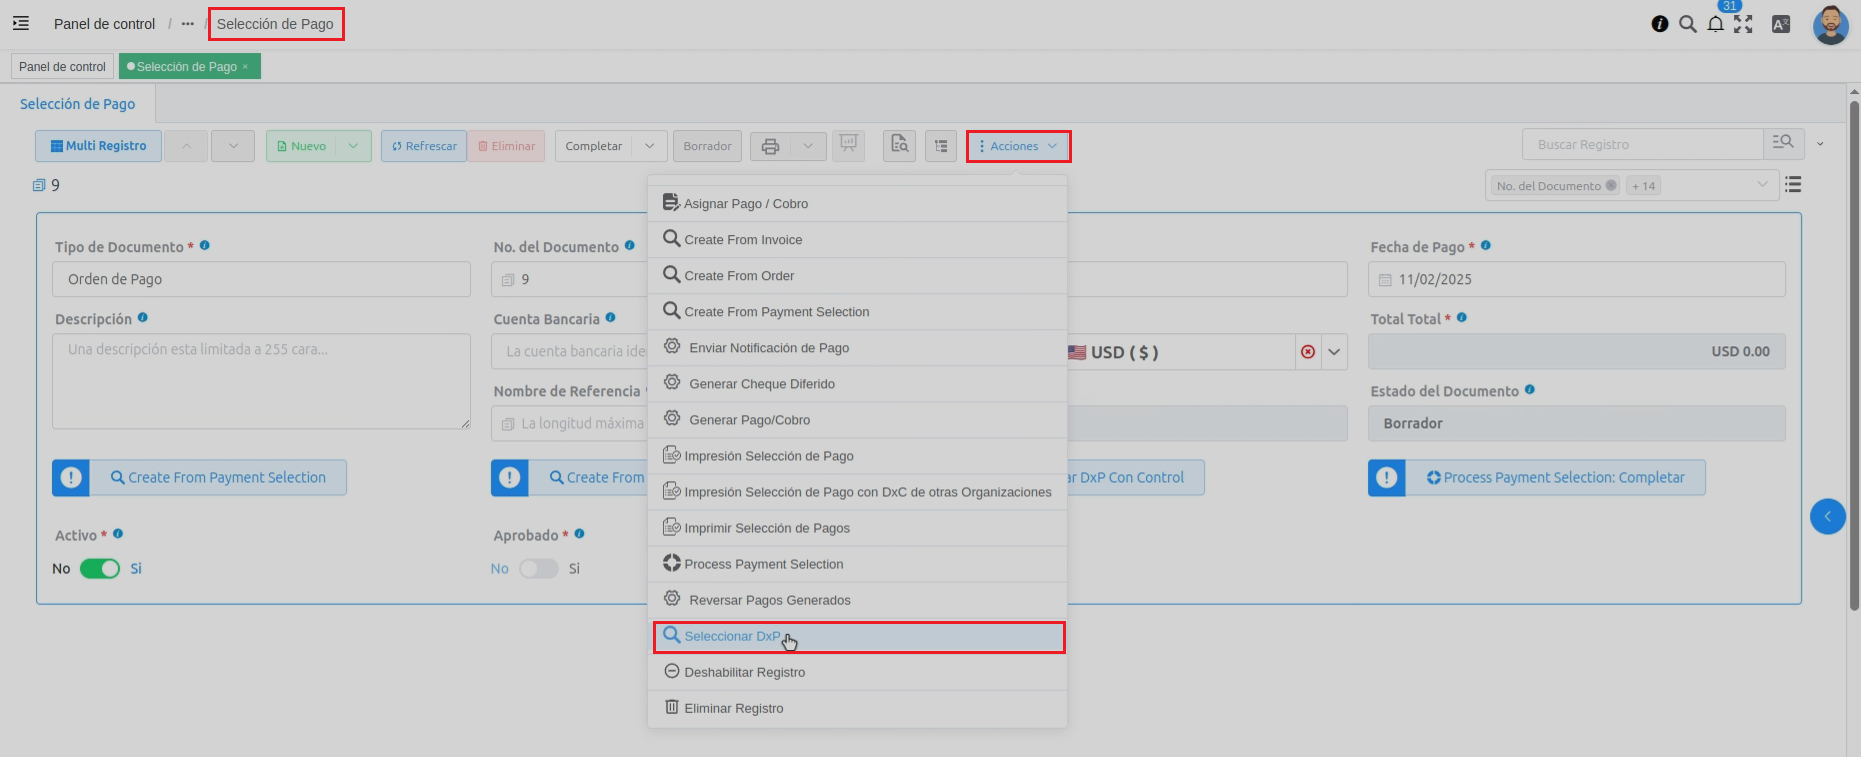1861x757 pixels.
Task: Click Process Payment Selection: Completar button
Action: 1555,478
